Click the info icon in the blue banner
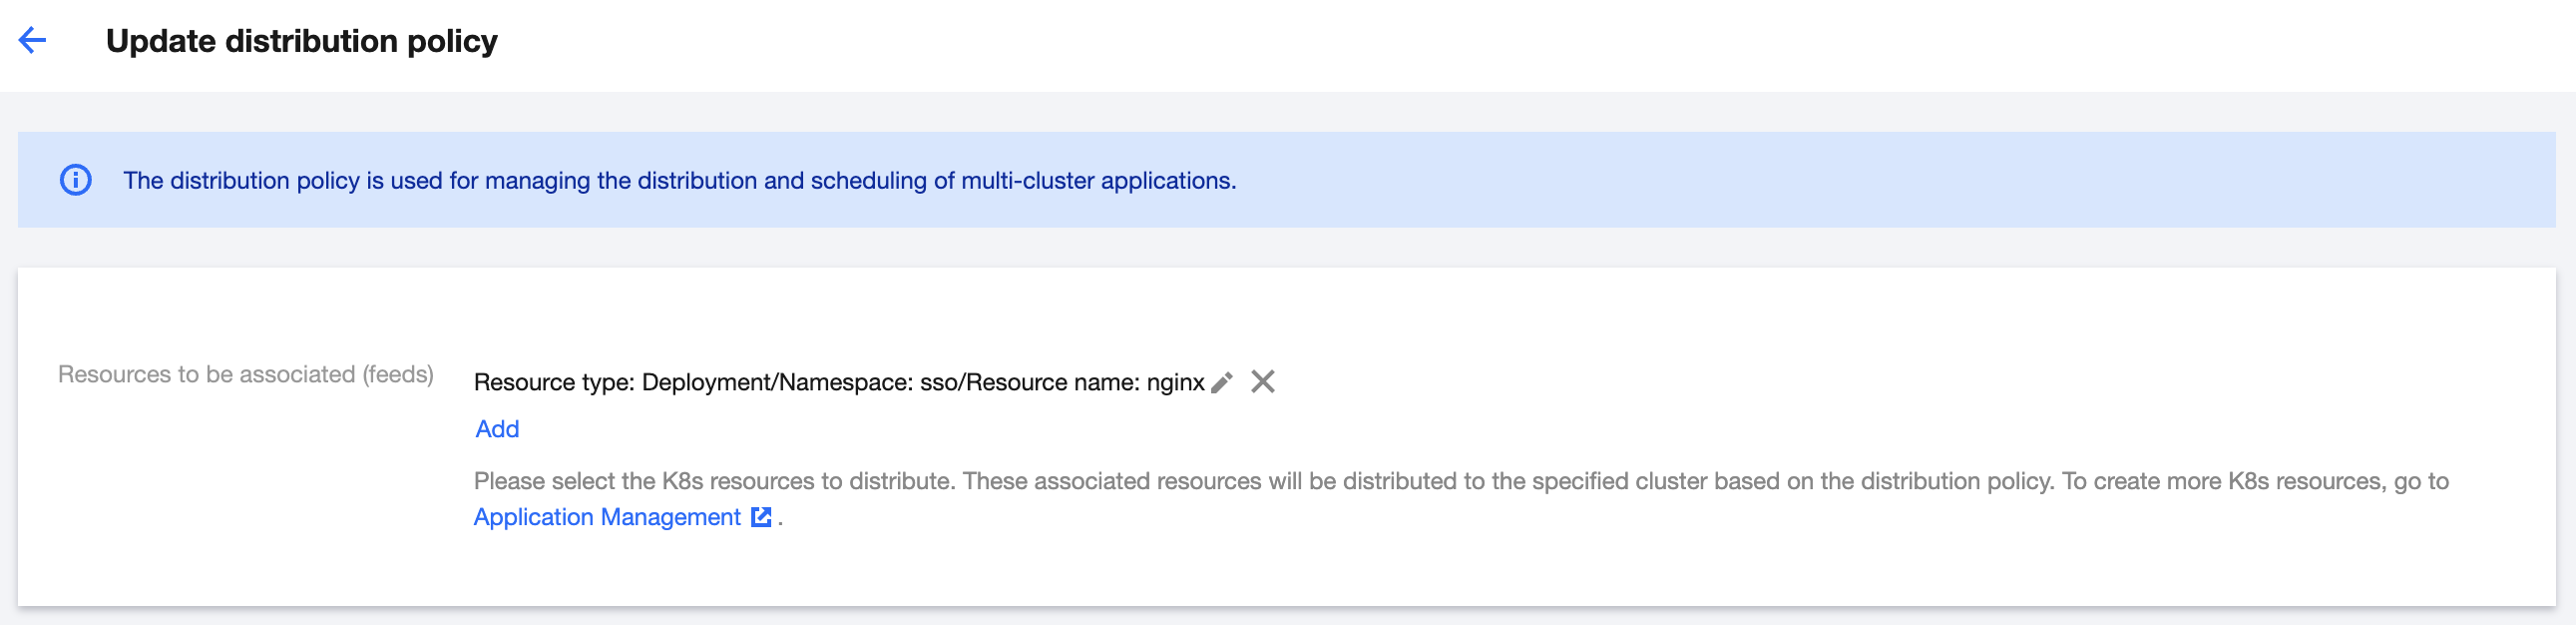 [x=76, y=180]
